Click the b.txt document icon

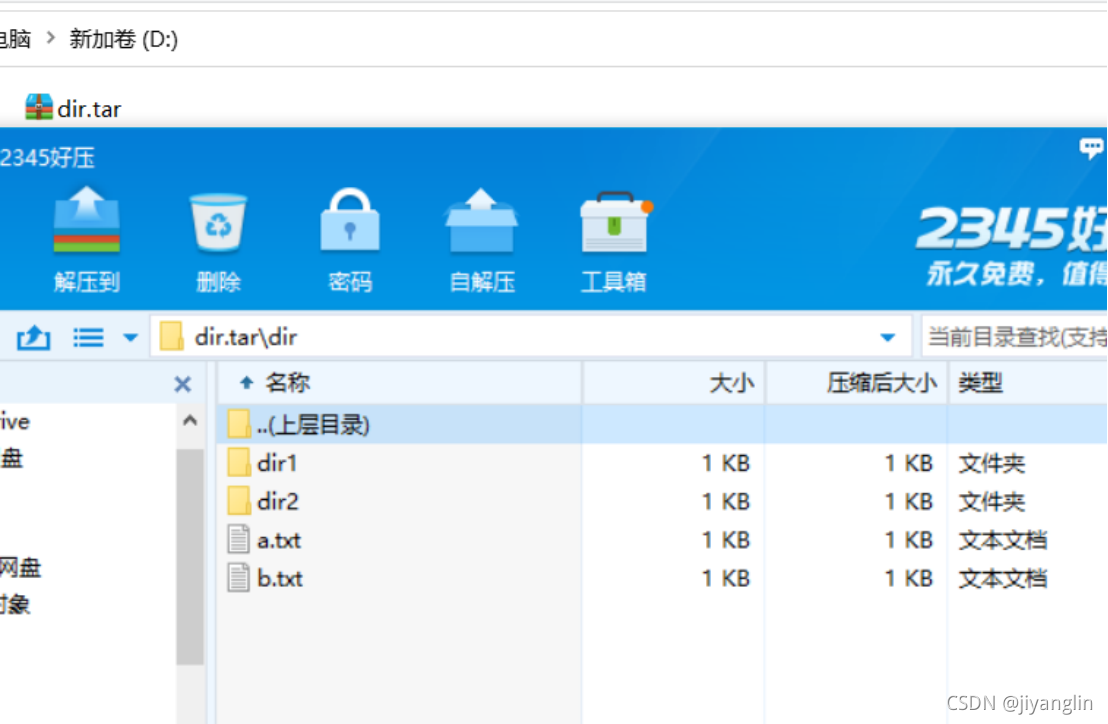click(x=239, y=578)
